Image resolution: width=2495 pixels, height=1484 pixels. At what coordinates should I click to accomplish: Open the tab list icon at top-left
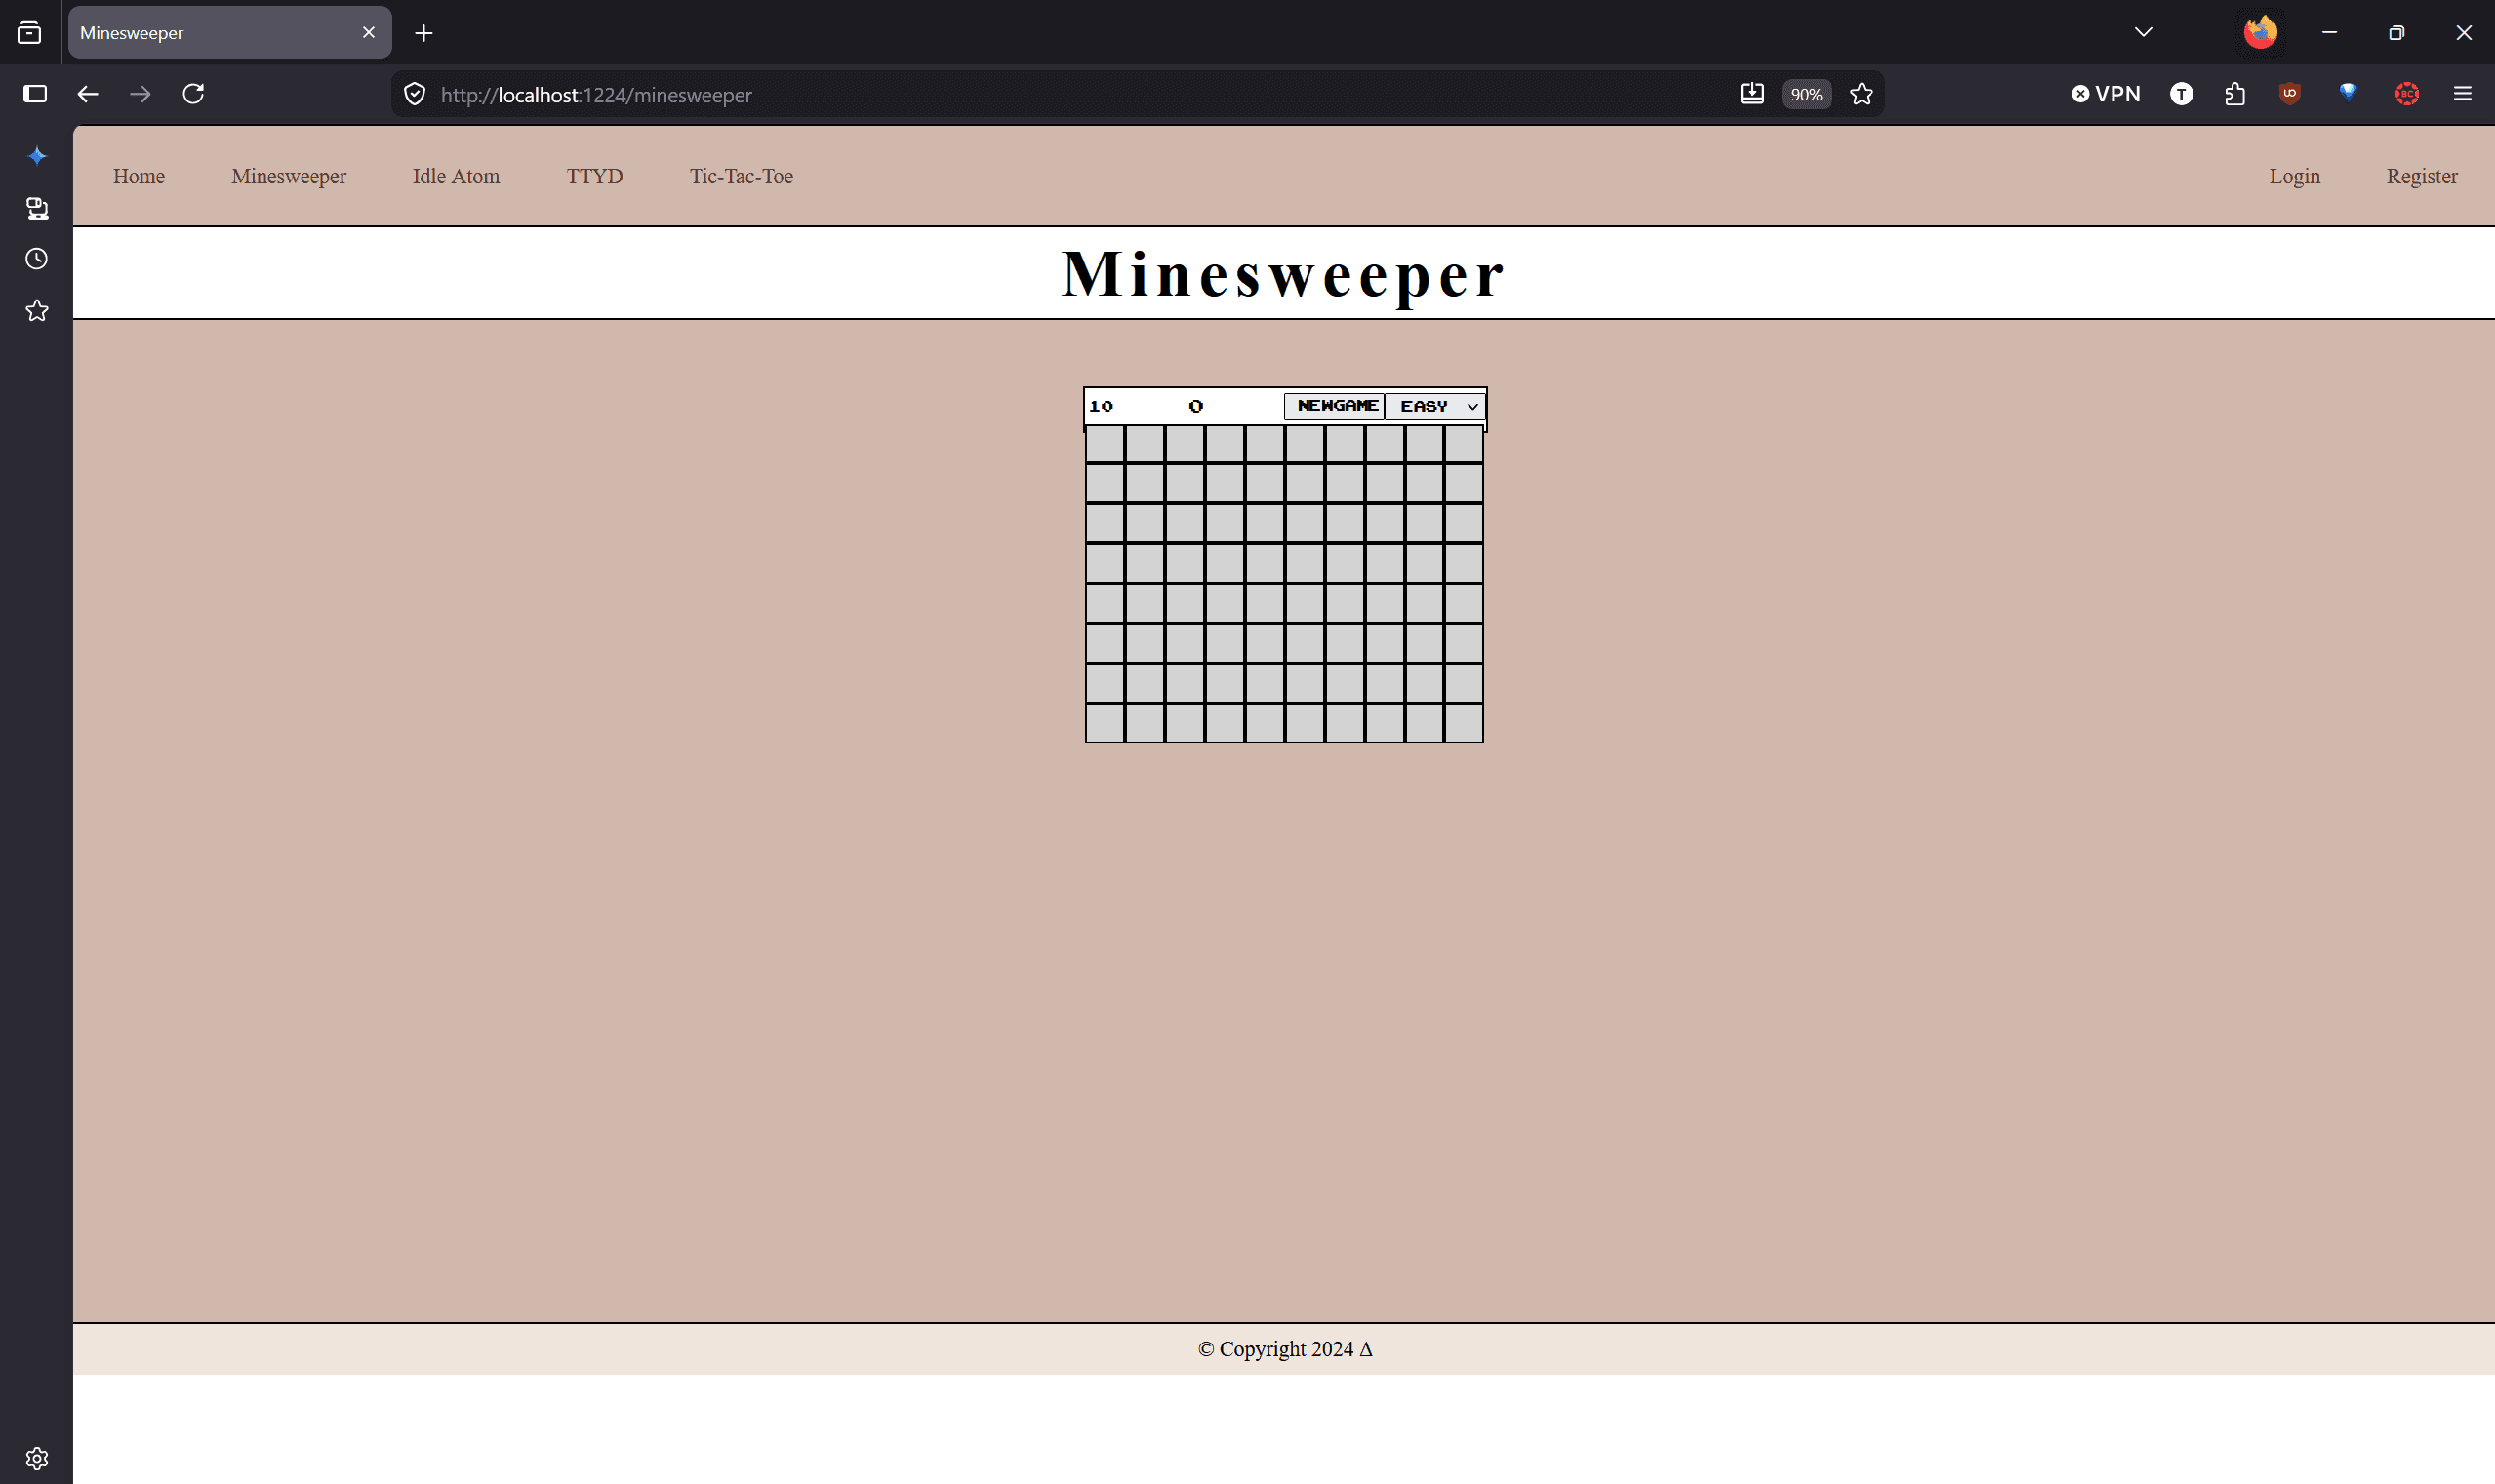coord(30,33)
